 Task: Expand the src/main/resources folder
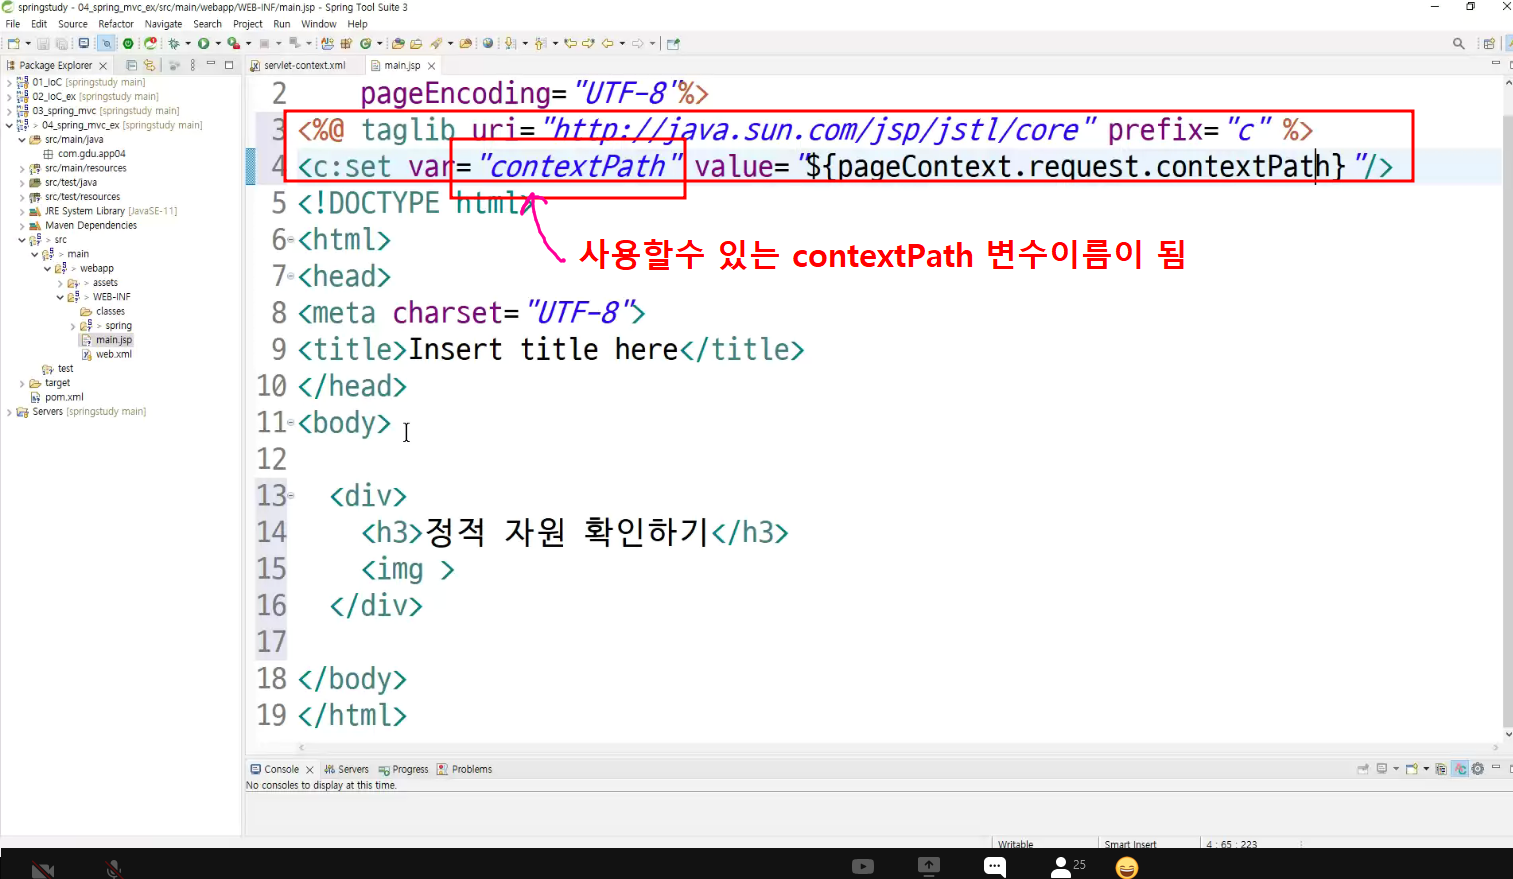coord(22,169)
